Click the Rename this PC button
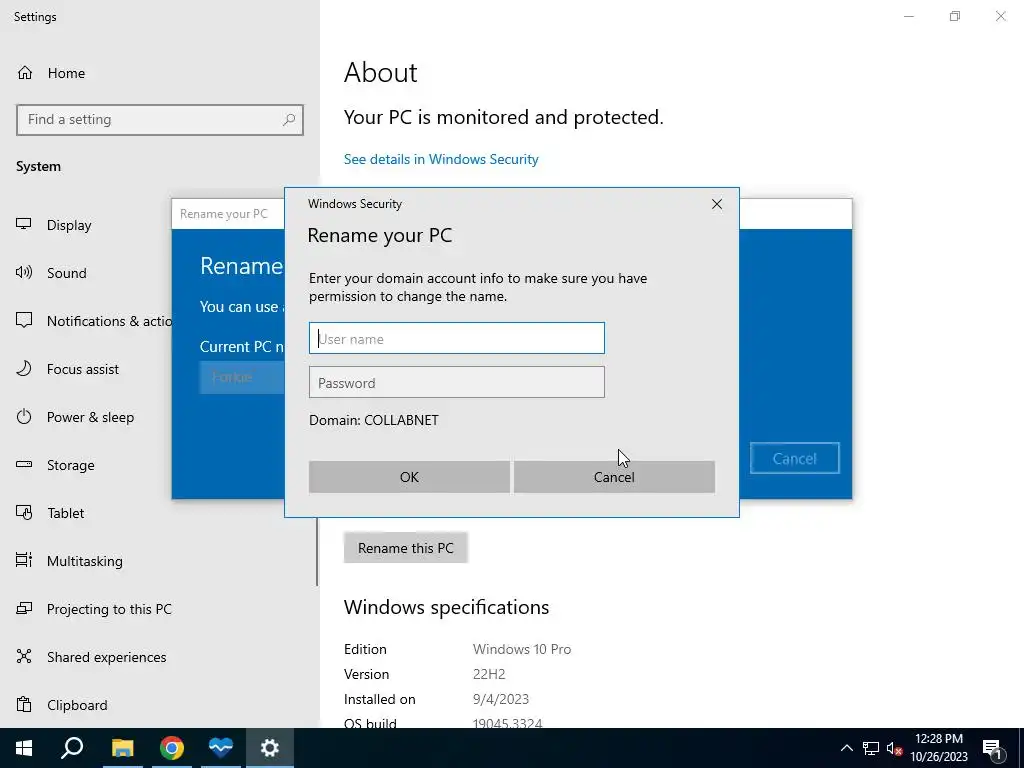The height and width of the screenshot is (768, 1024). (406, 548)
